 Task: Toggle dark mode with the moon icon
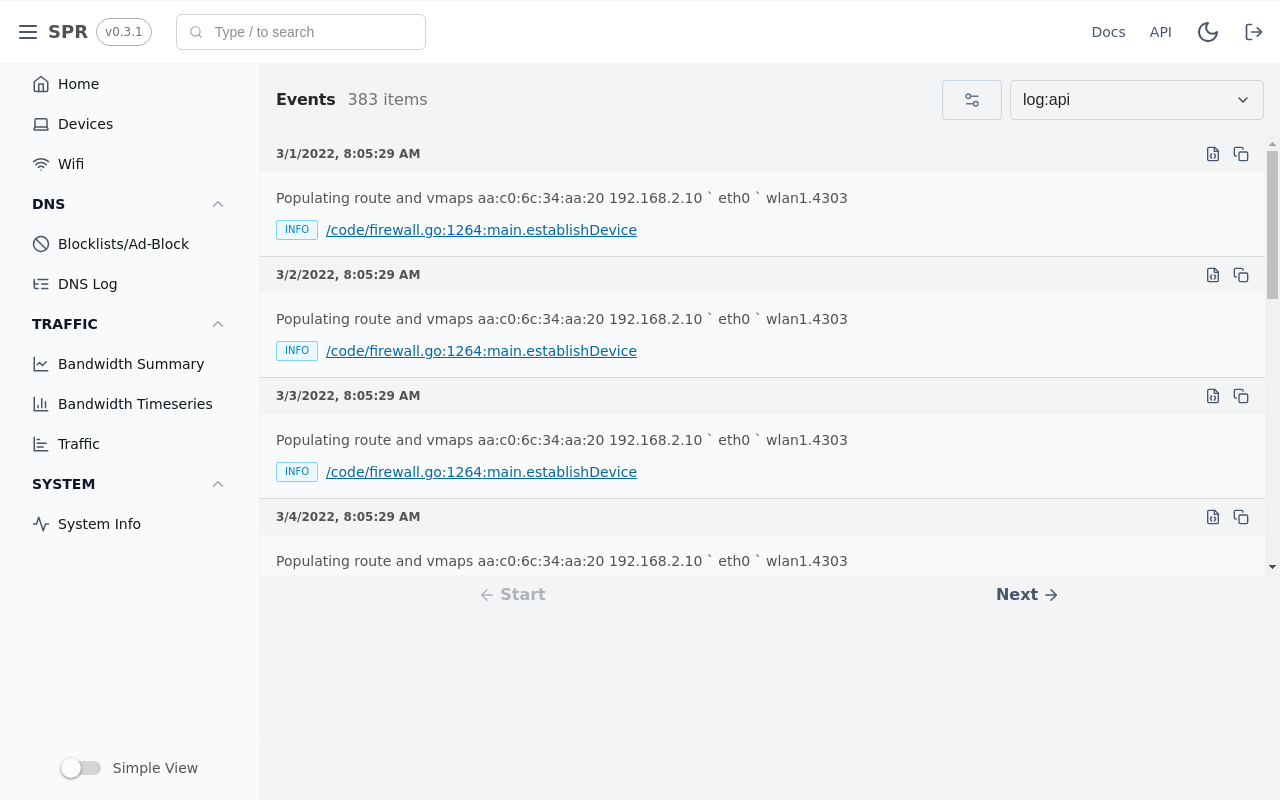[x=1208, y=31]
